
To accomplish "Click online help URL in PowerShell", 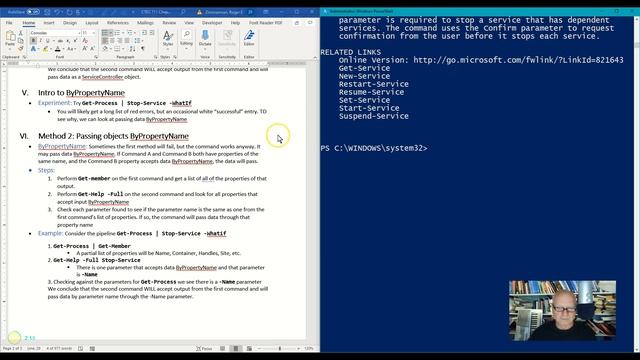I will pyautogui.click(x=518, y=60).
